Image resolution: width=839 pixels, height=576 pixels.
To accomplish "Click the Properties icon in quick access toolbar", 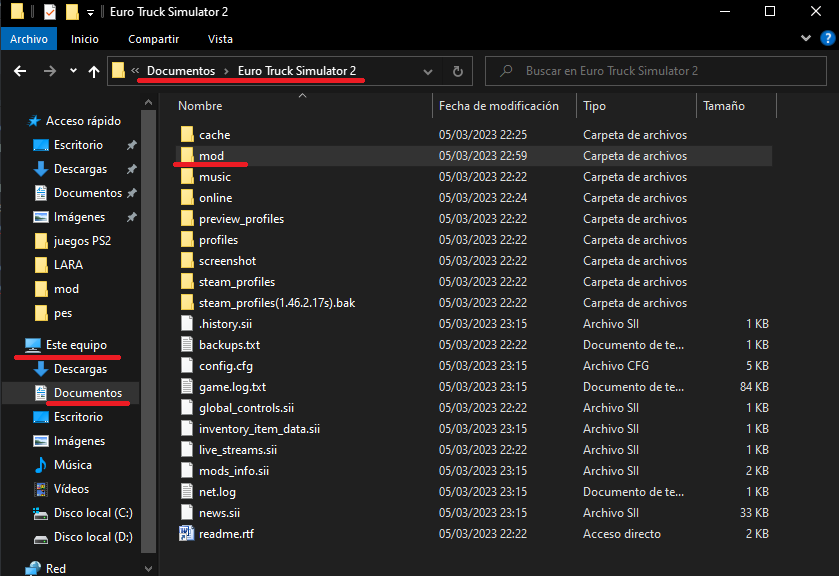I will click(50, 12).
